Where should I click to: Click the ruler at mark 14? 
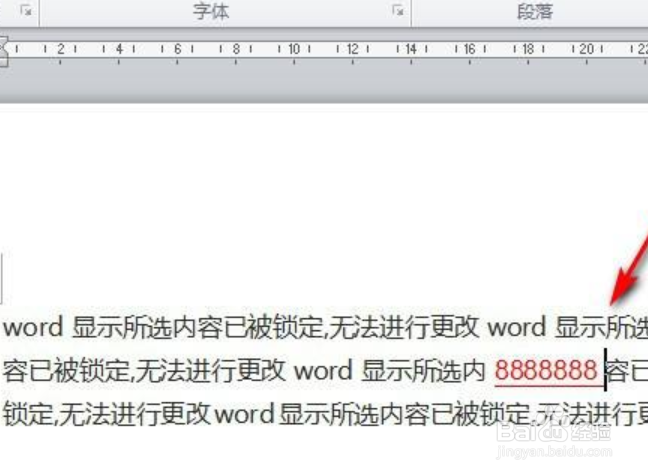pyautogui.click(x=411, y=49)
